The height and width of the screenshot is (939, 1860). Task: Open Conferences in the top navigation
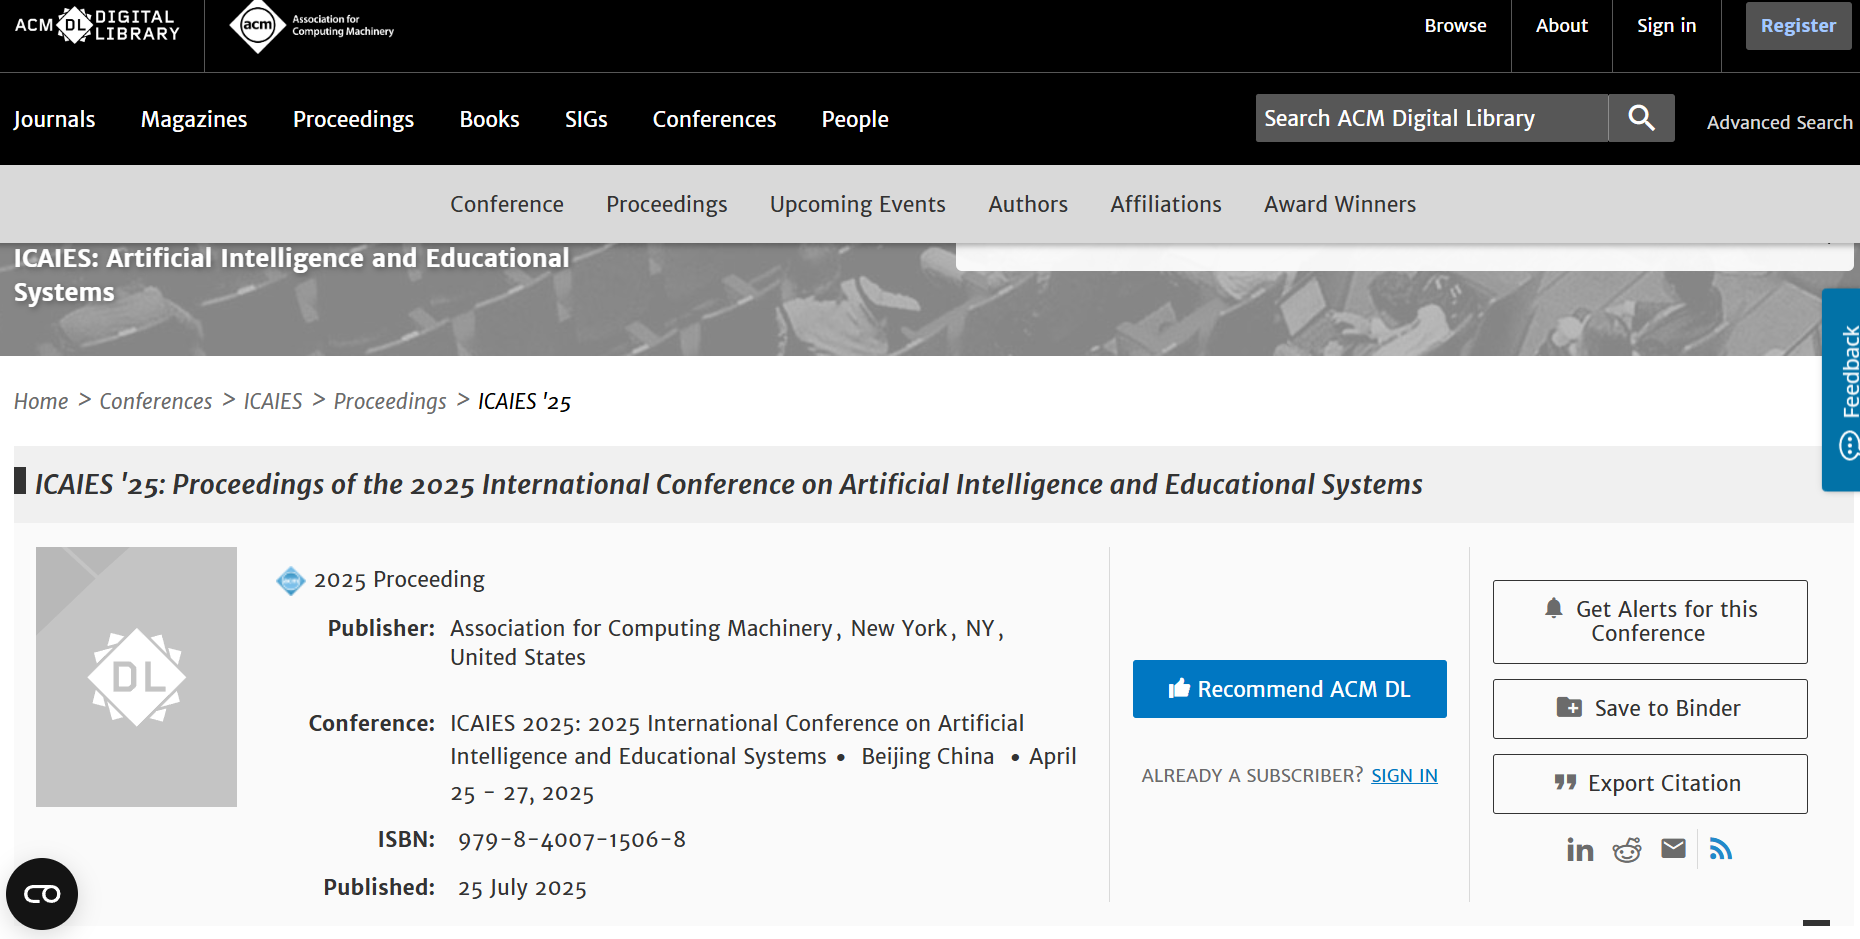coord(714,119)
